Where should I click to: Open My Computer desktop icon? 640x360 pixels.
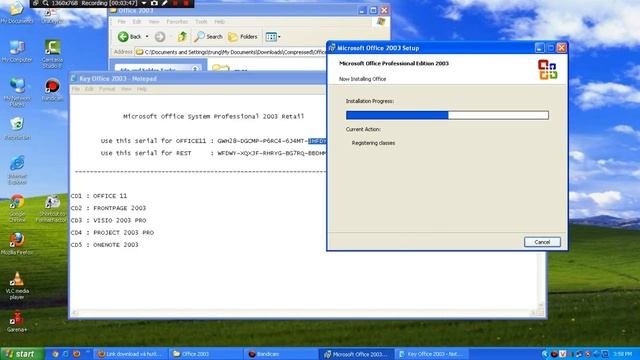tap(17, 51)
